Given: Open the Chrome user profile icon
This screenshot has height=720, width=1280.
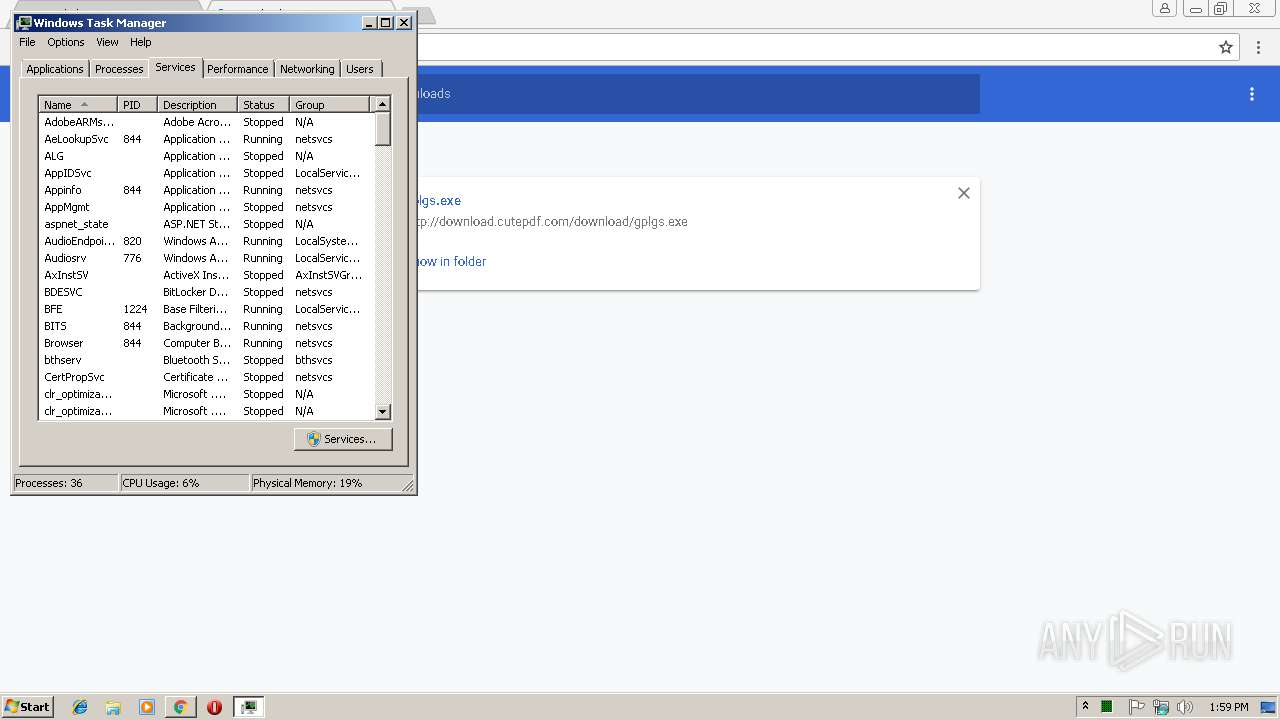Looking at the screenshot, I should 1165,9.
